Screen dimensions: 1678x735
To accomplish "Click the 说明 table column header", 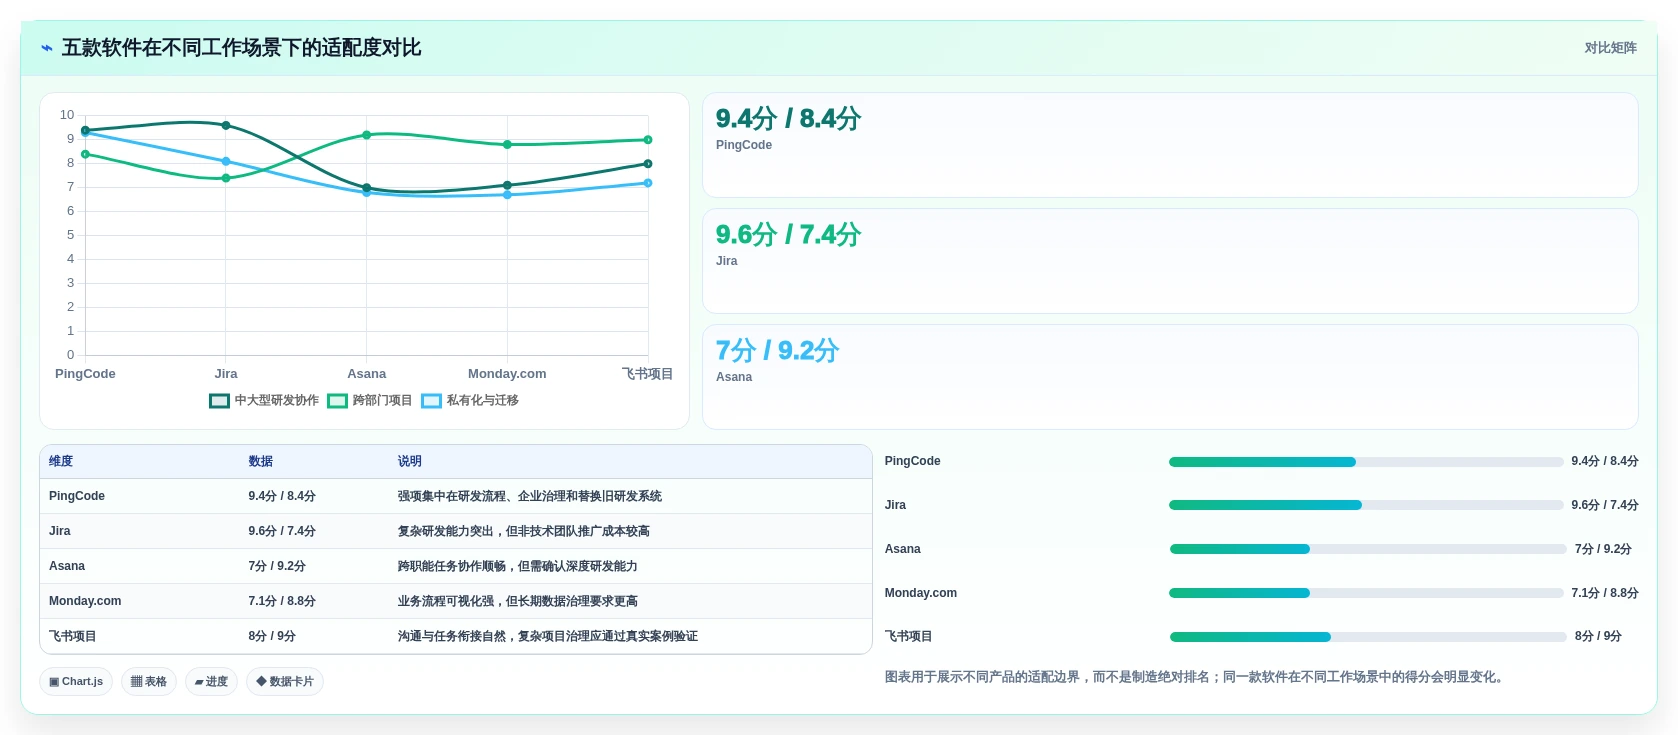I will tap(410, 461).
